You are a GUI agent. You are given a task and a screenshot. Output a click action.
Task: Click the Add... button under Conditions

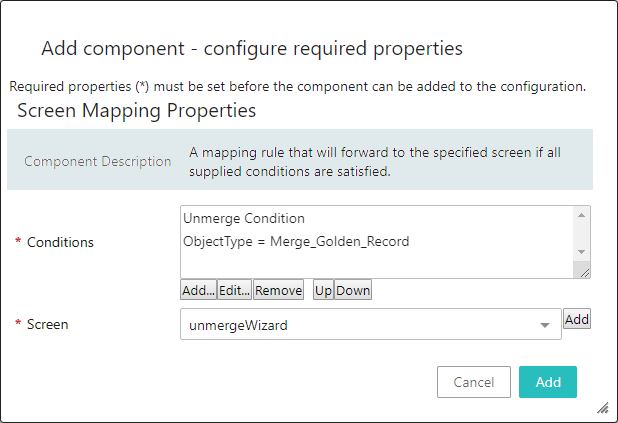coord(198,290)
